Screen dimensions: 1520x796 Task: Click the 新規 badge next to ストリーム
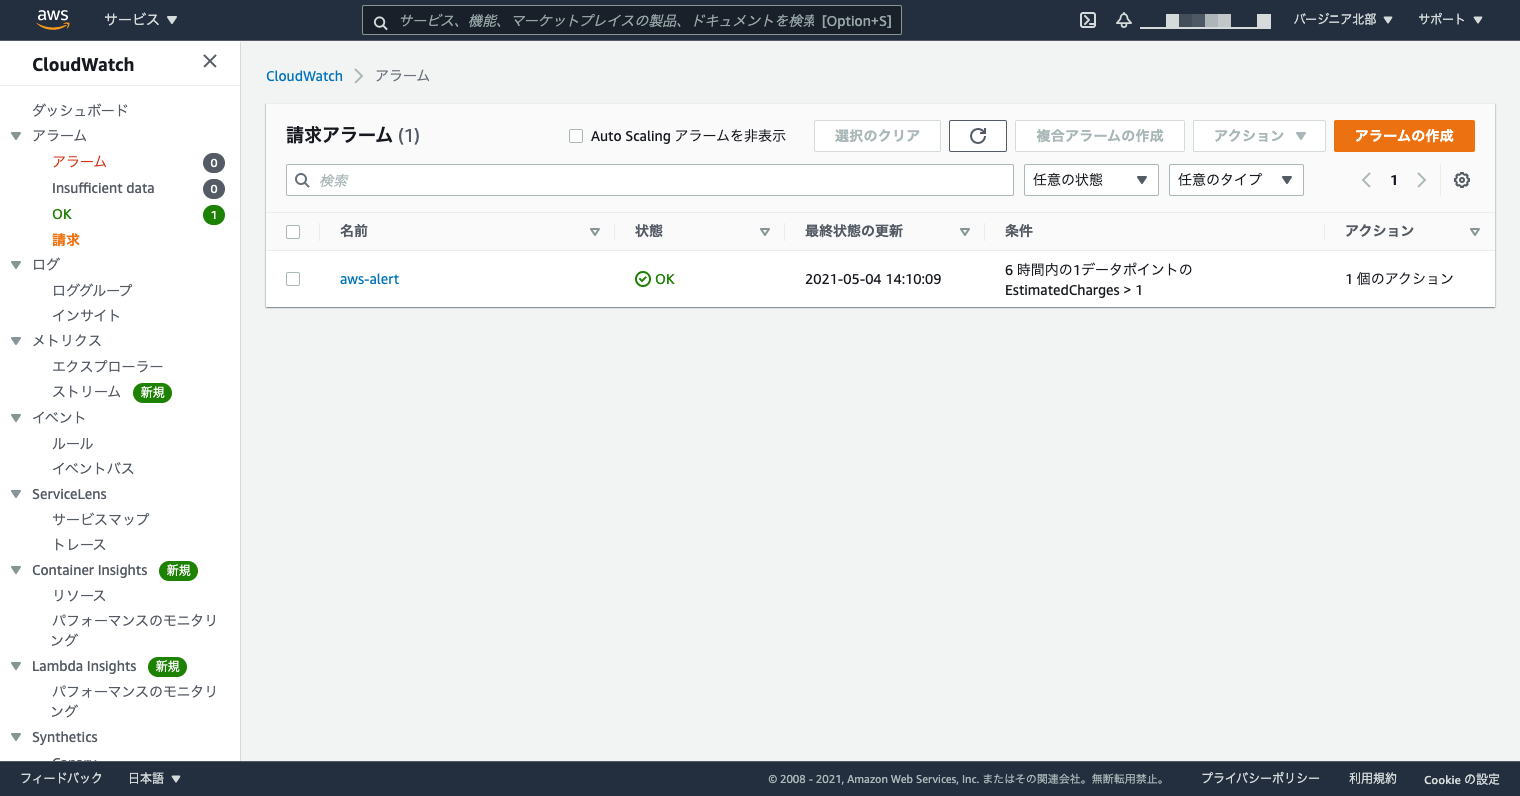152,393
